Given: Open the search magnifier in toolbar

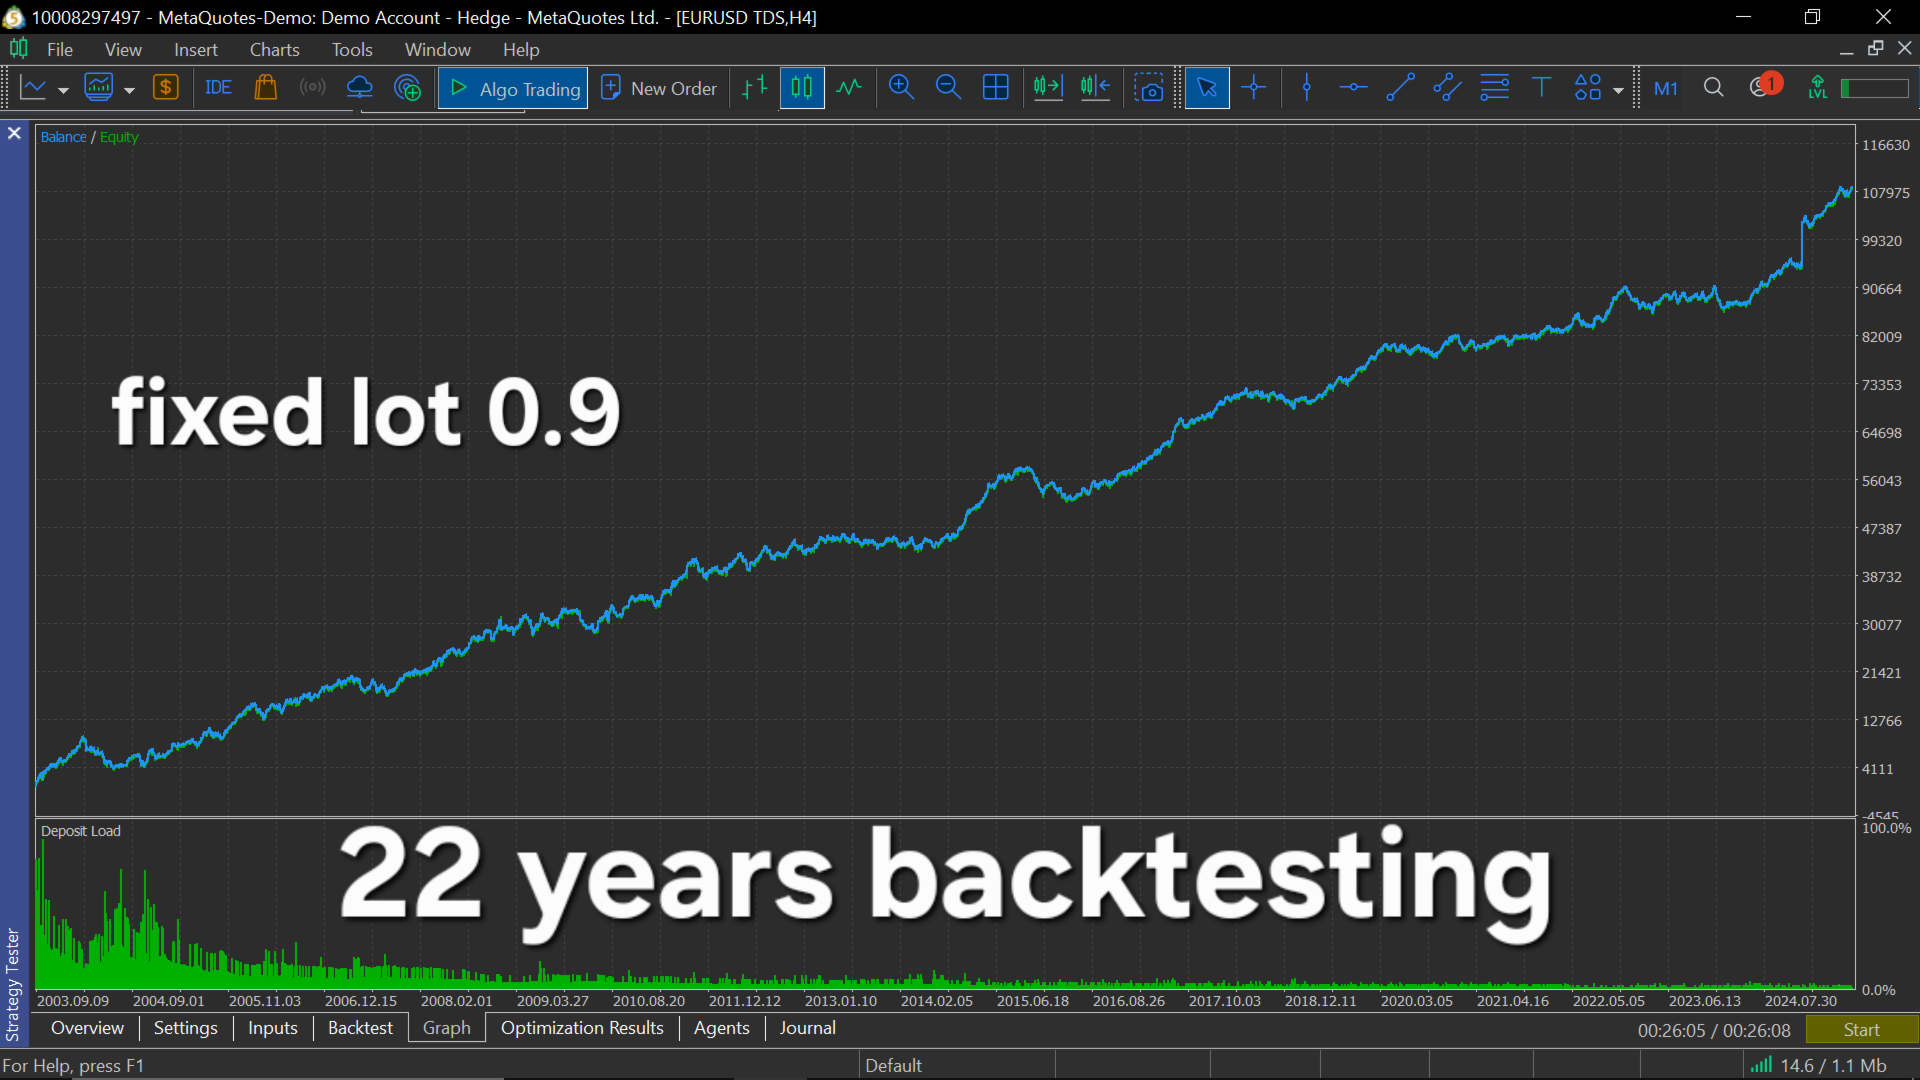Looking at the screenshot, I should (x=1713, y=88).
